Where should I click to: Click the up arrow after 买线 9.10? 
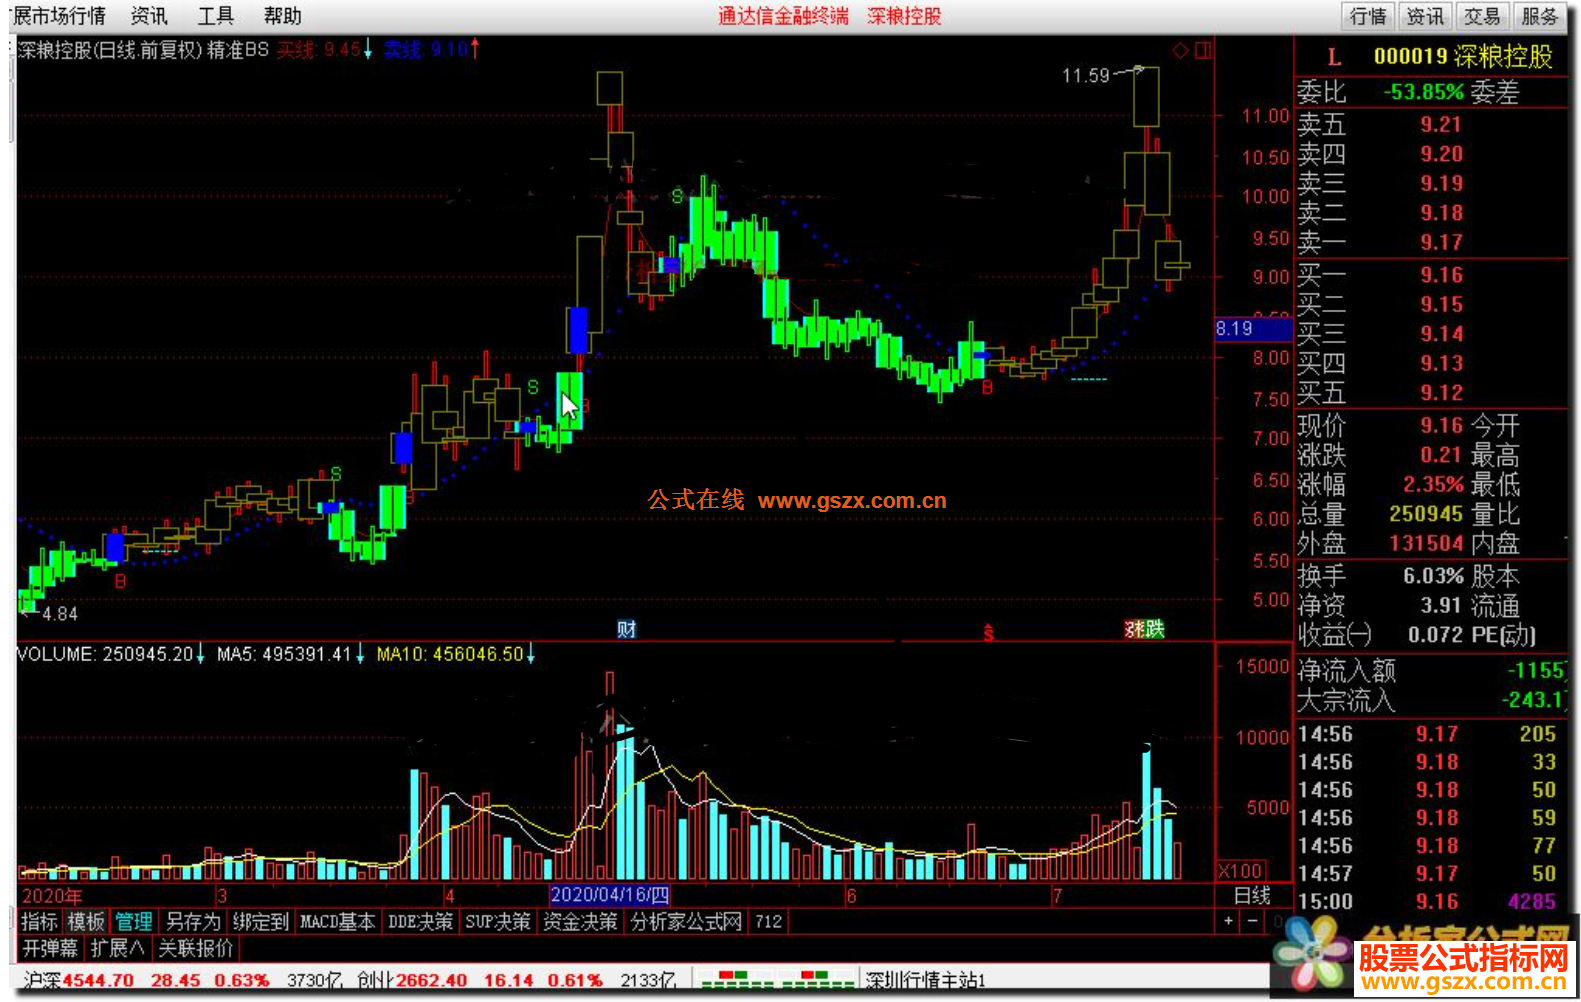(x=475, y=48)
